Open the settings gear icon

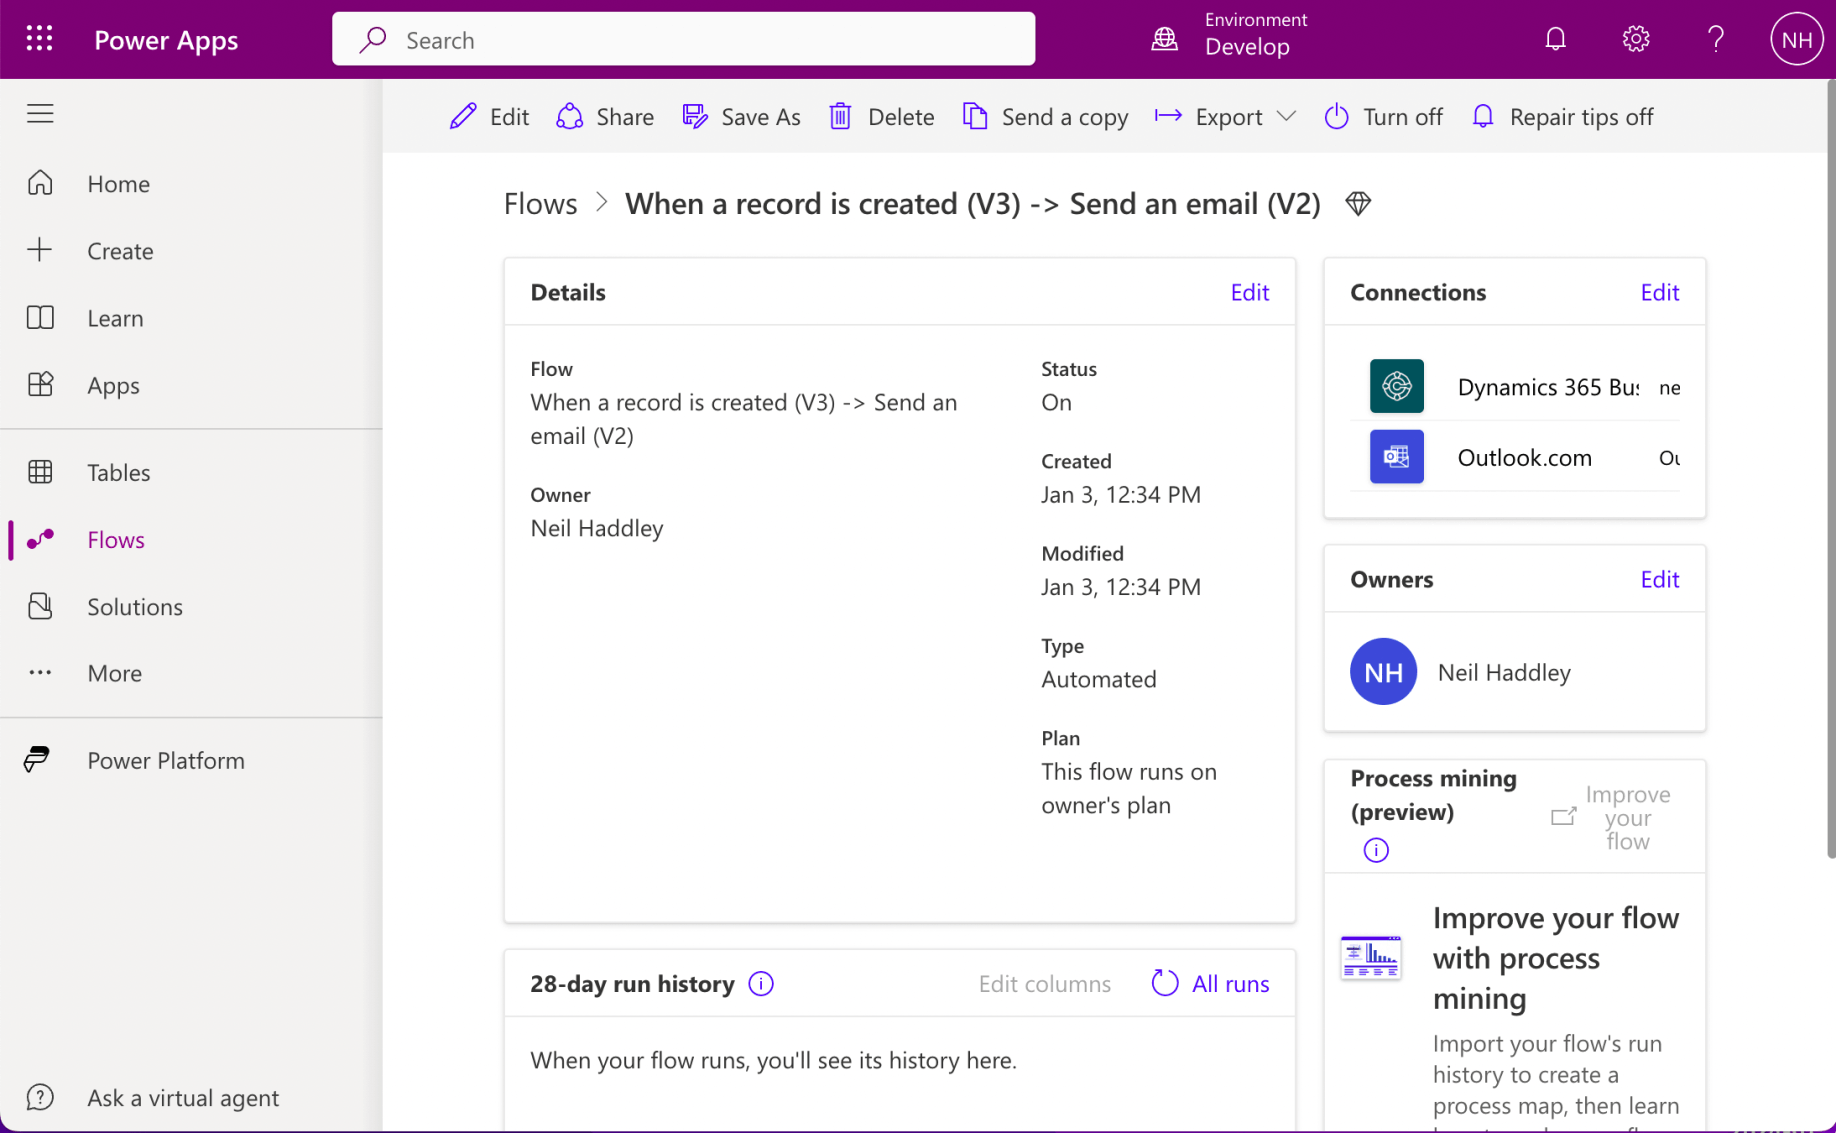point(1635,39)
